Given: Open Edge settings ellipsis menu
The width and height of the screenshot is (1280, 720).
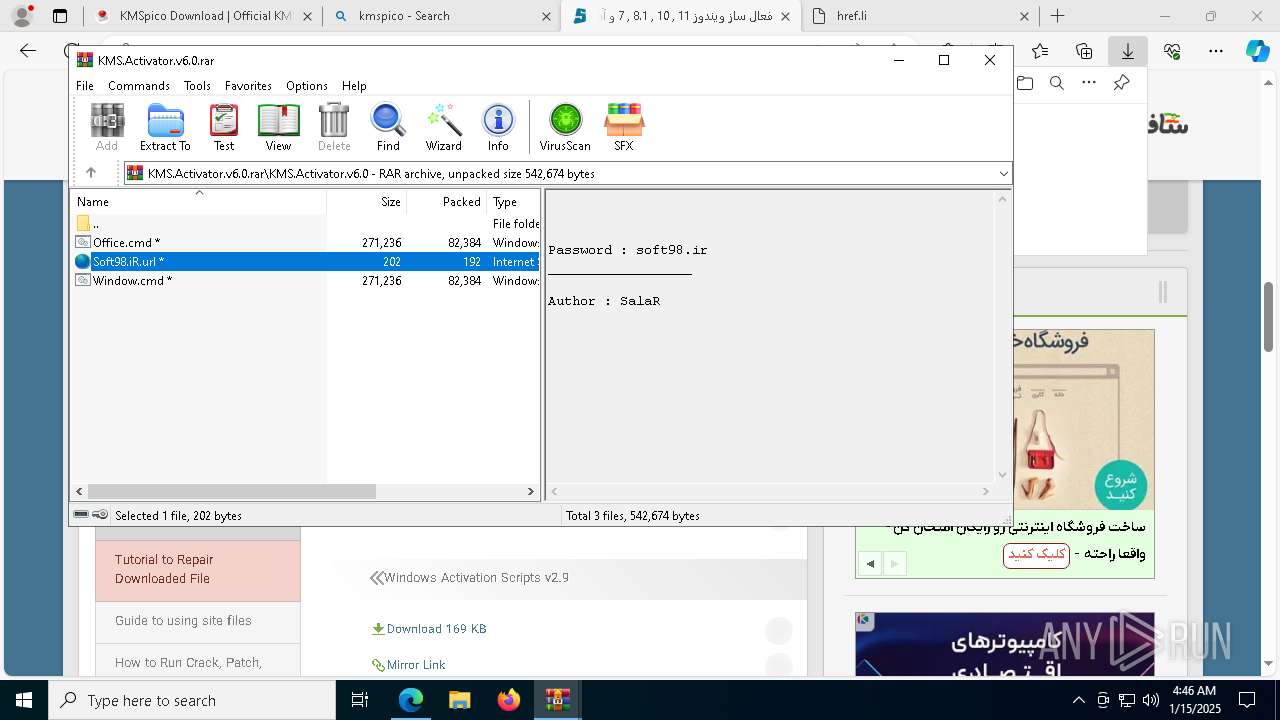Looking at the screenshot, I should click(1216, 51).
